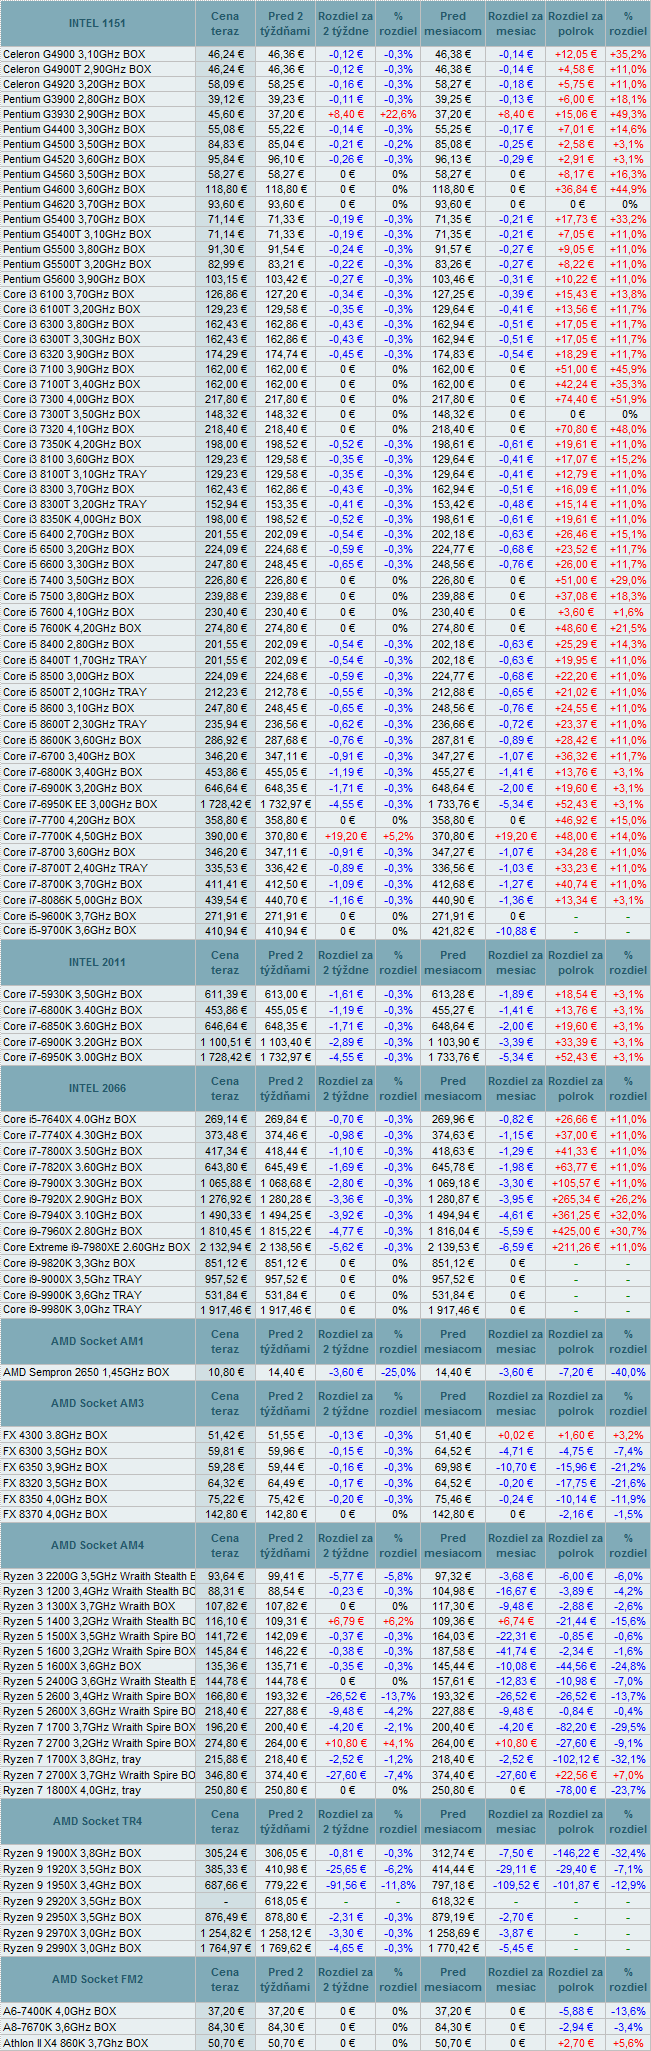Image resolution: width=651 pixels, height=2051 pixels.
Task: Click the +74,40 € half-year difference cell
Action: pyautogui.click(x=576, y=399)
